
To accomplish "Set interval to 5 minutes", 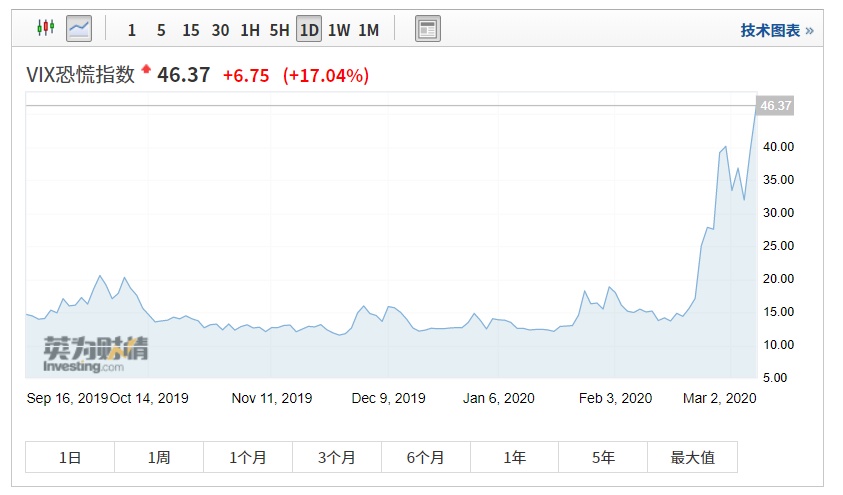I will 161,30.
